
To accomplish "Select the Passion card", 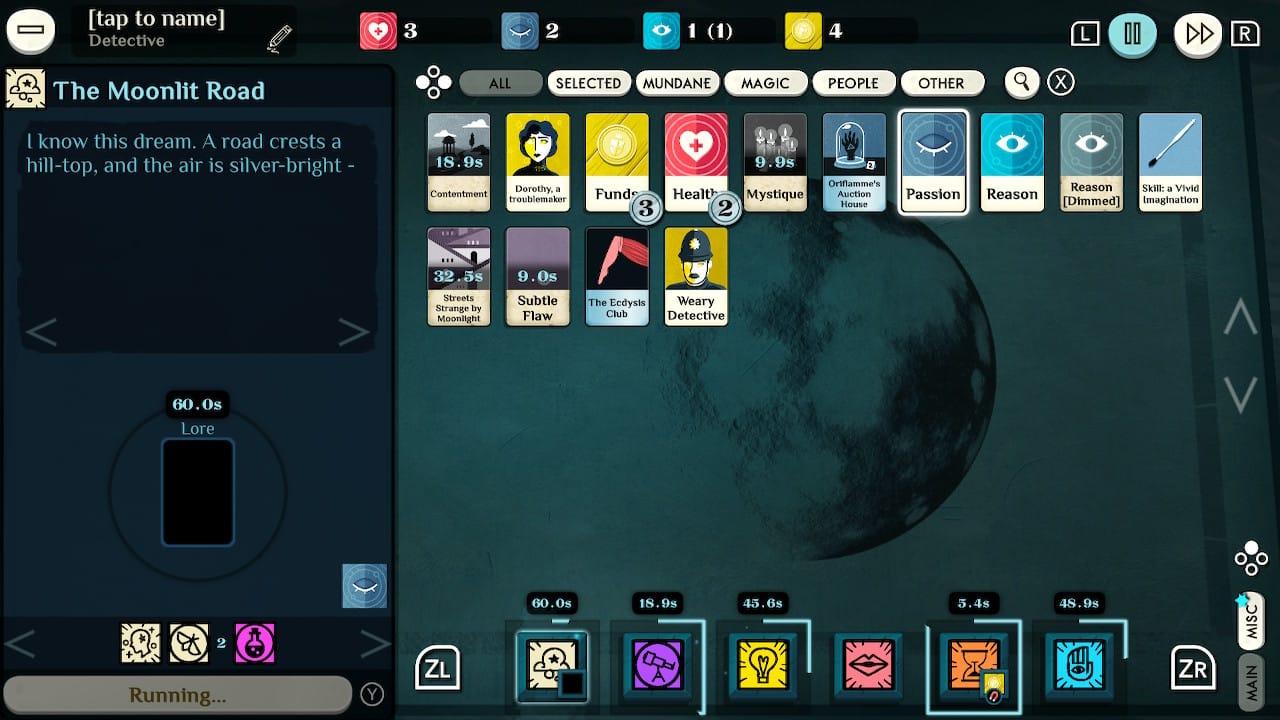I will pos(932,161).
